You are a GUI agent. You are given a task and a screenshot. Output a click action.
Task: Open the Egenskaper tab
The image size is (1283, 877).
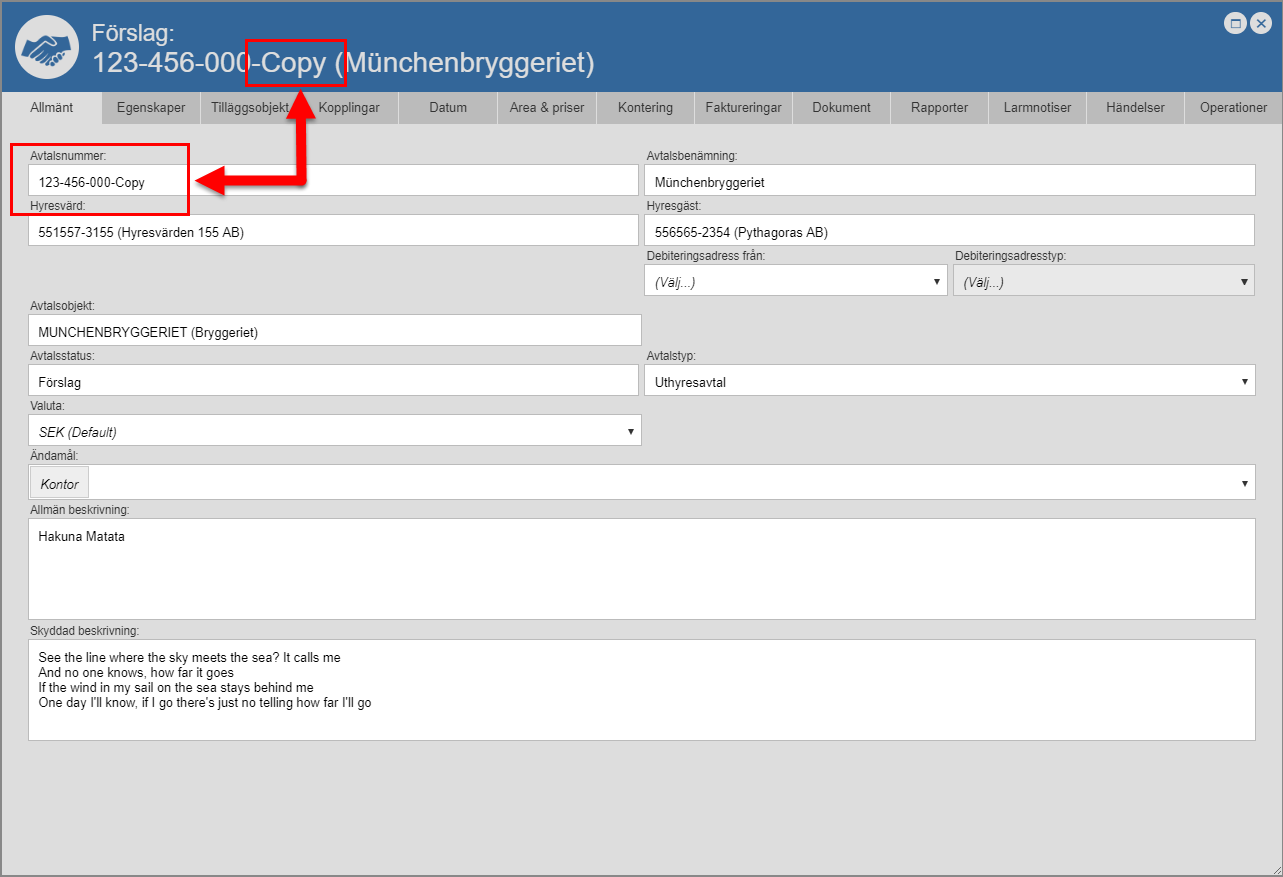(x=151, y=108)
